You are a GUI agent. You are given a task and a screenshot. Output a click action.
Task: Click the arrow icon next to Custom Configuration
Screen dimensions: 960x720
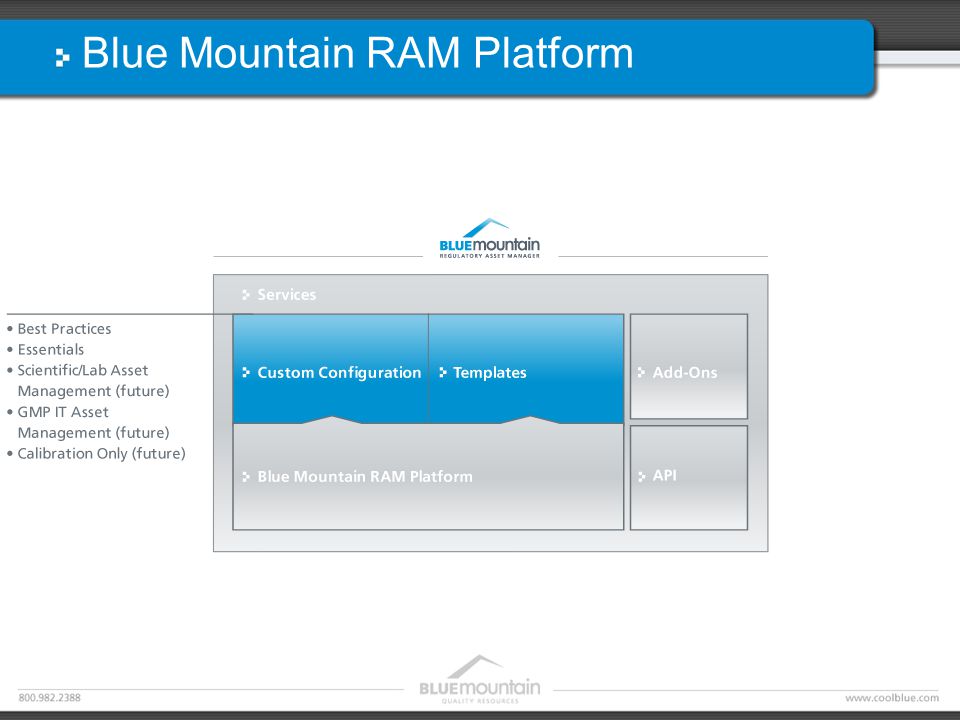(246, 372)
